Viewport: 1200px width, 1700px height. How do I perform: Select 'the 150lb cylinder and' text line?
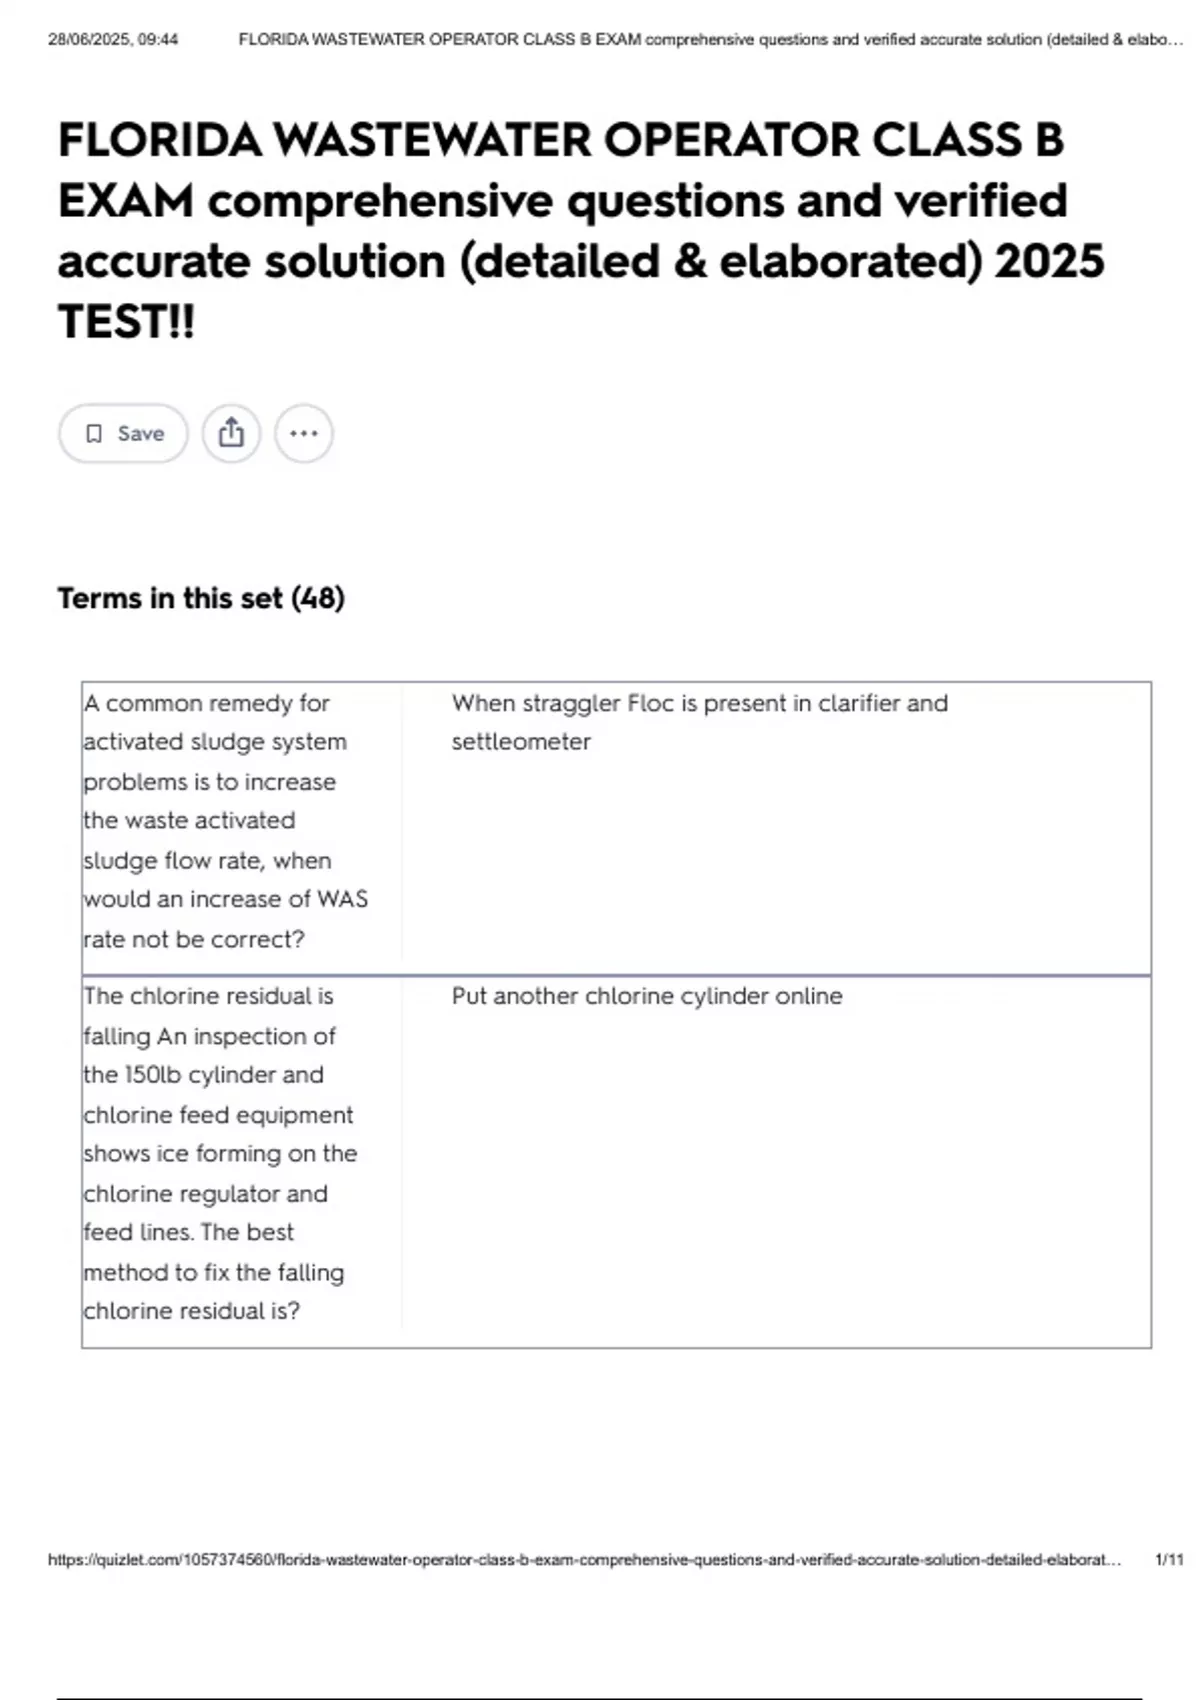click(x=204, y=1075)
